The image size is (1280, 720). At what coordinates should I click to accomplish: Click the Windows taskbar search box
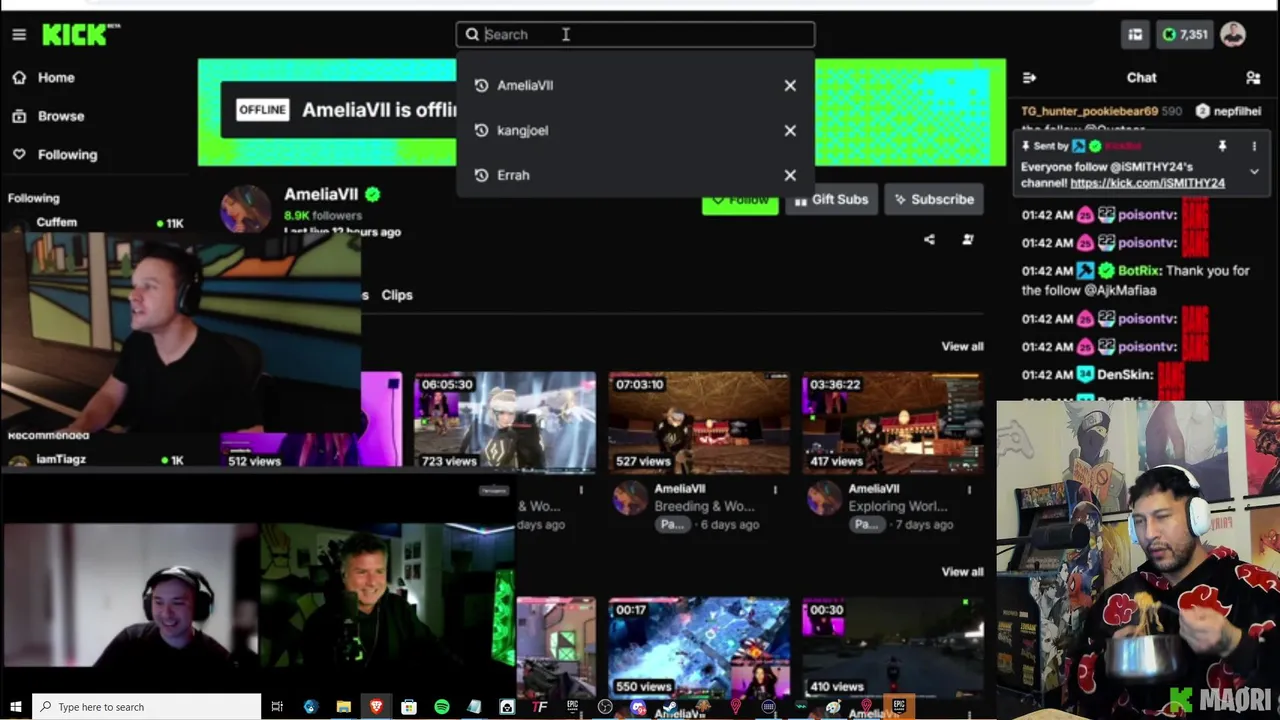coord(147,707)
